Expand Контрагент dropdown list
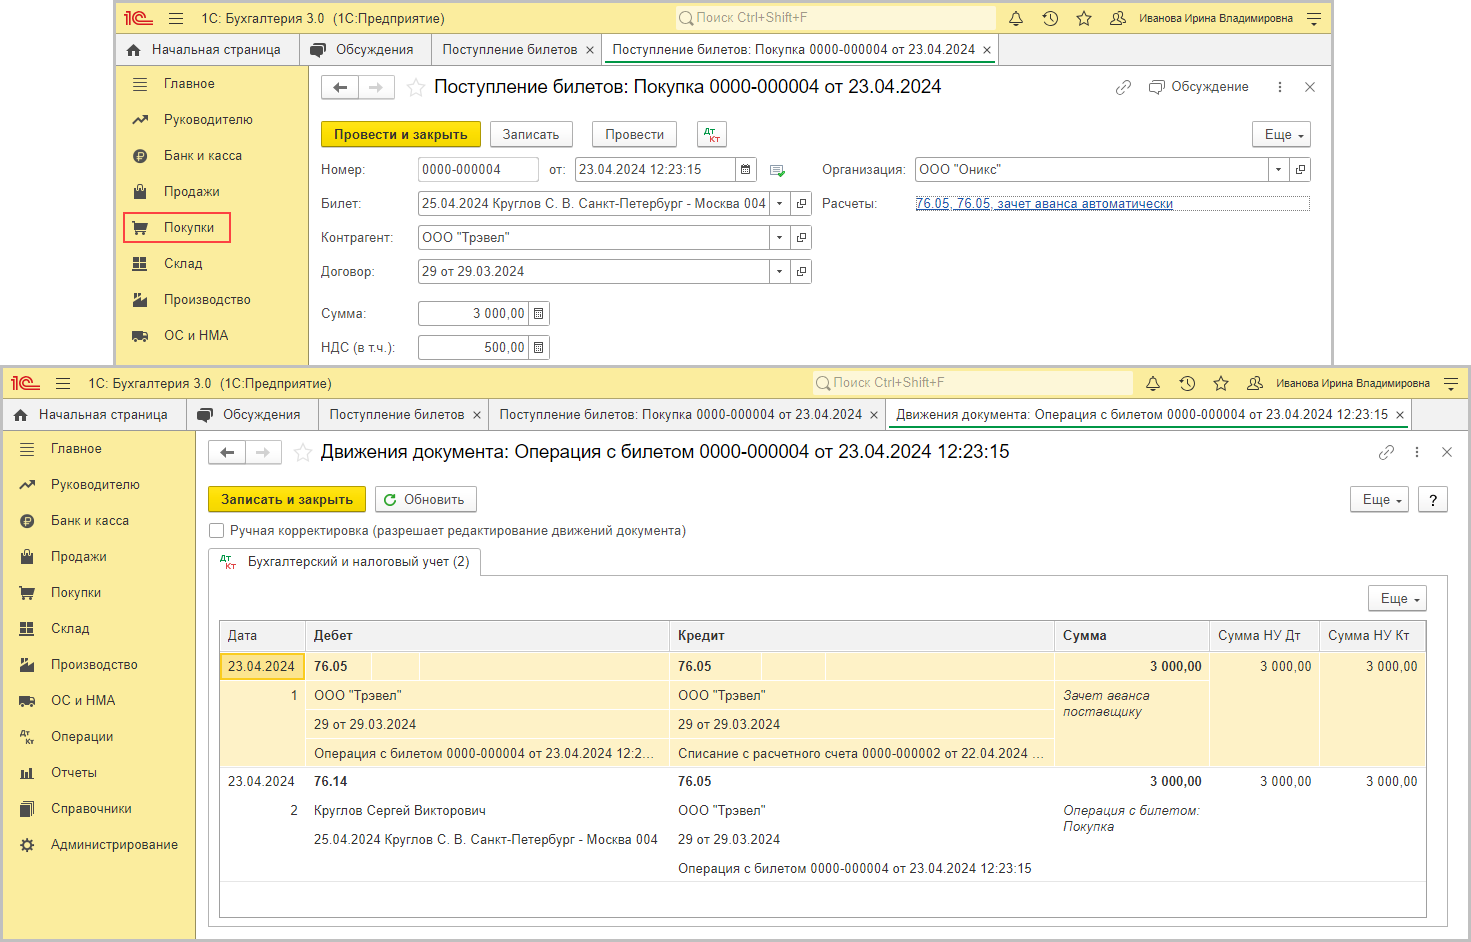The width and height of the screenshot is (1471, 942). [x=780, y=238]
